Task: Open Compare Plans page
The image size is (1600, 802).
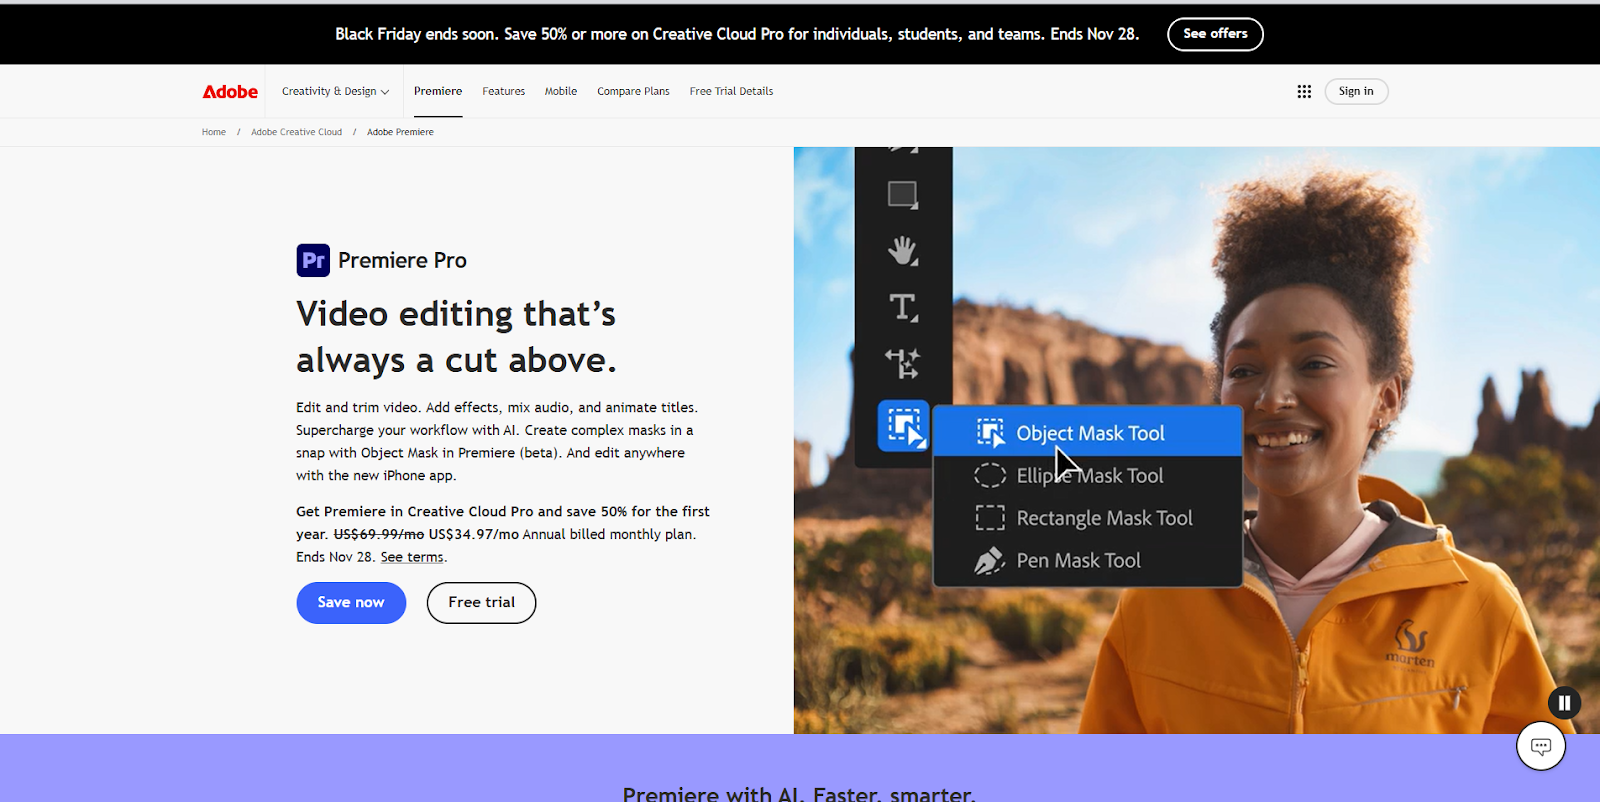Action: tap(633, 91)
